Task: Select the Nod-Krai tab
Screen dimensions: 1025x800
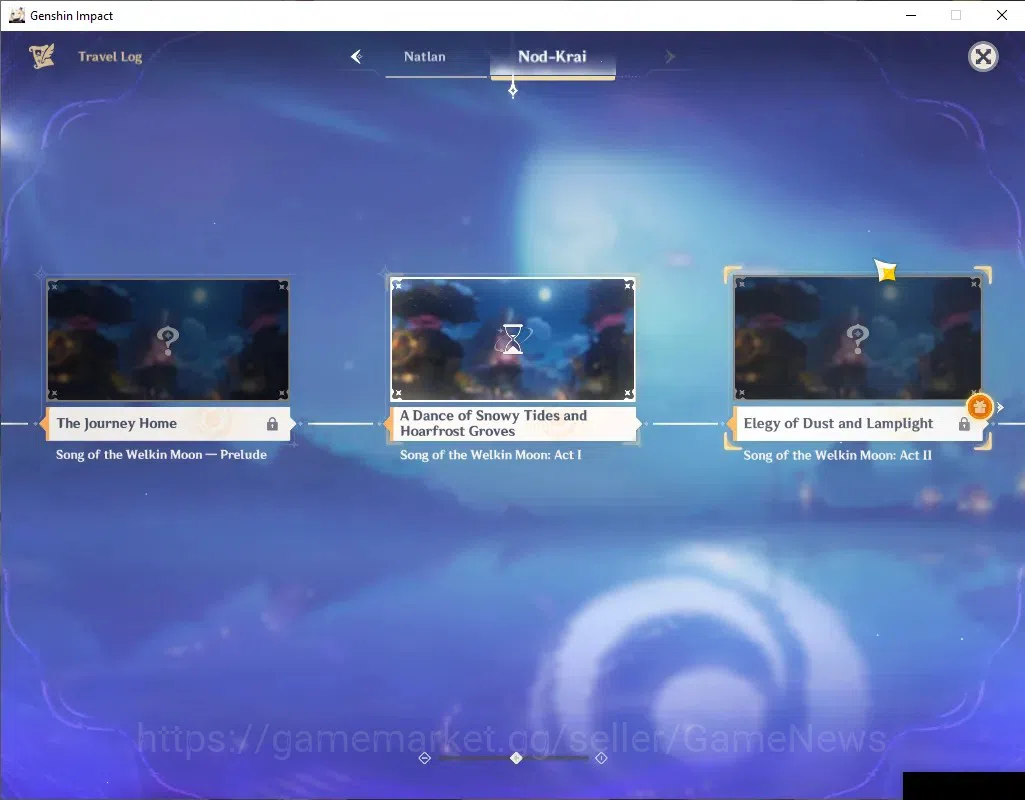Action: click(x=552, y=57)
